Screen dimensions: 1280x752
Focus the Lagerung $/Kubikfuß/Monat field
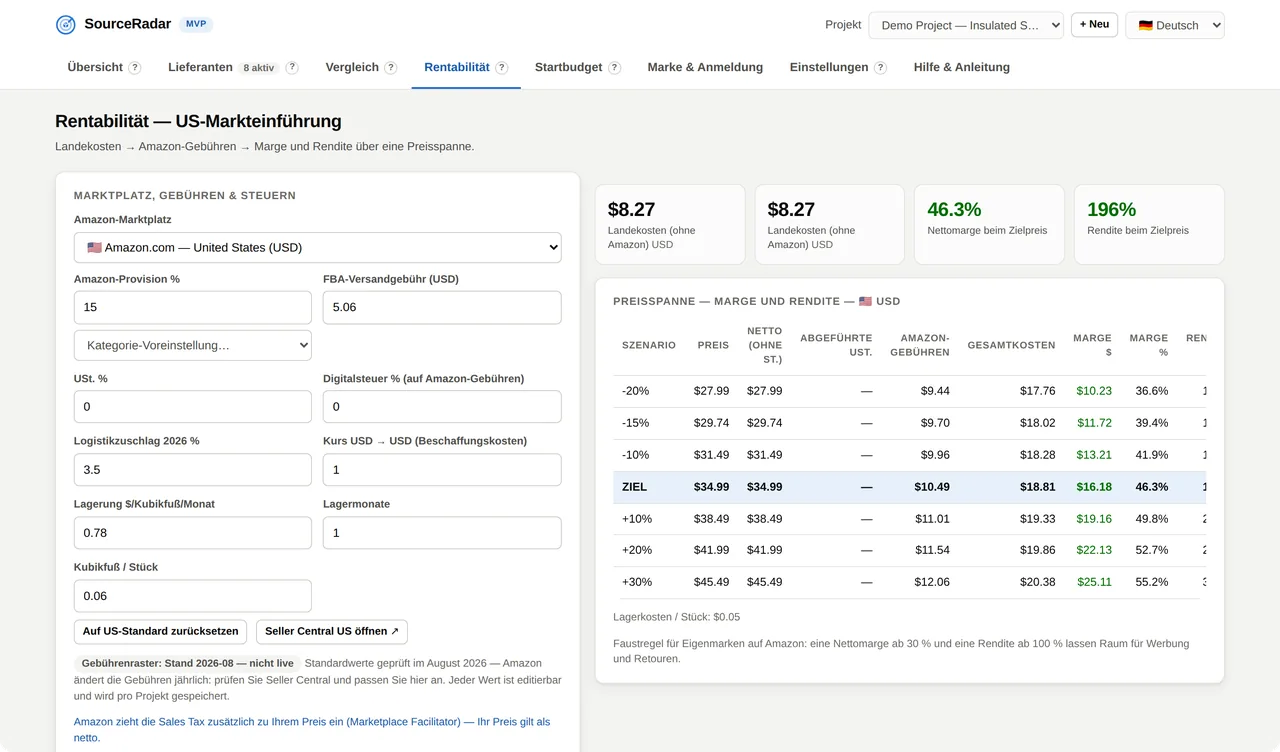193,532
